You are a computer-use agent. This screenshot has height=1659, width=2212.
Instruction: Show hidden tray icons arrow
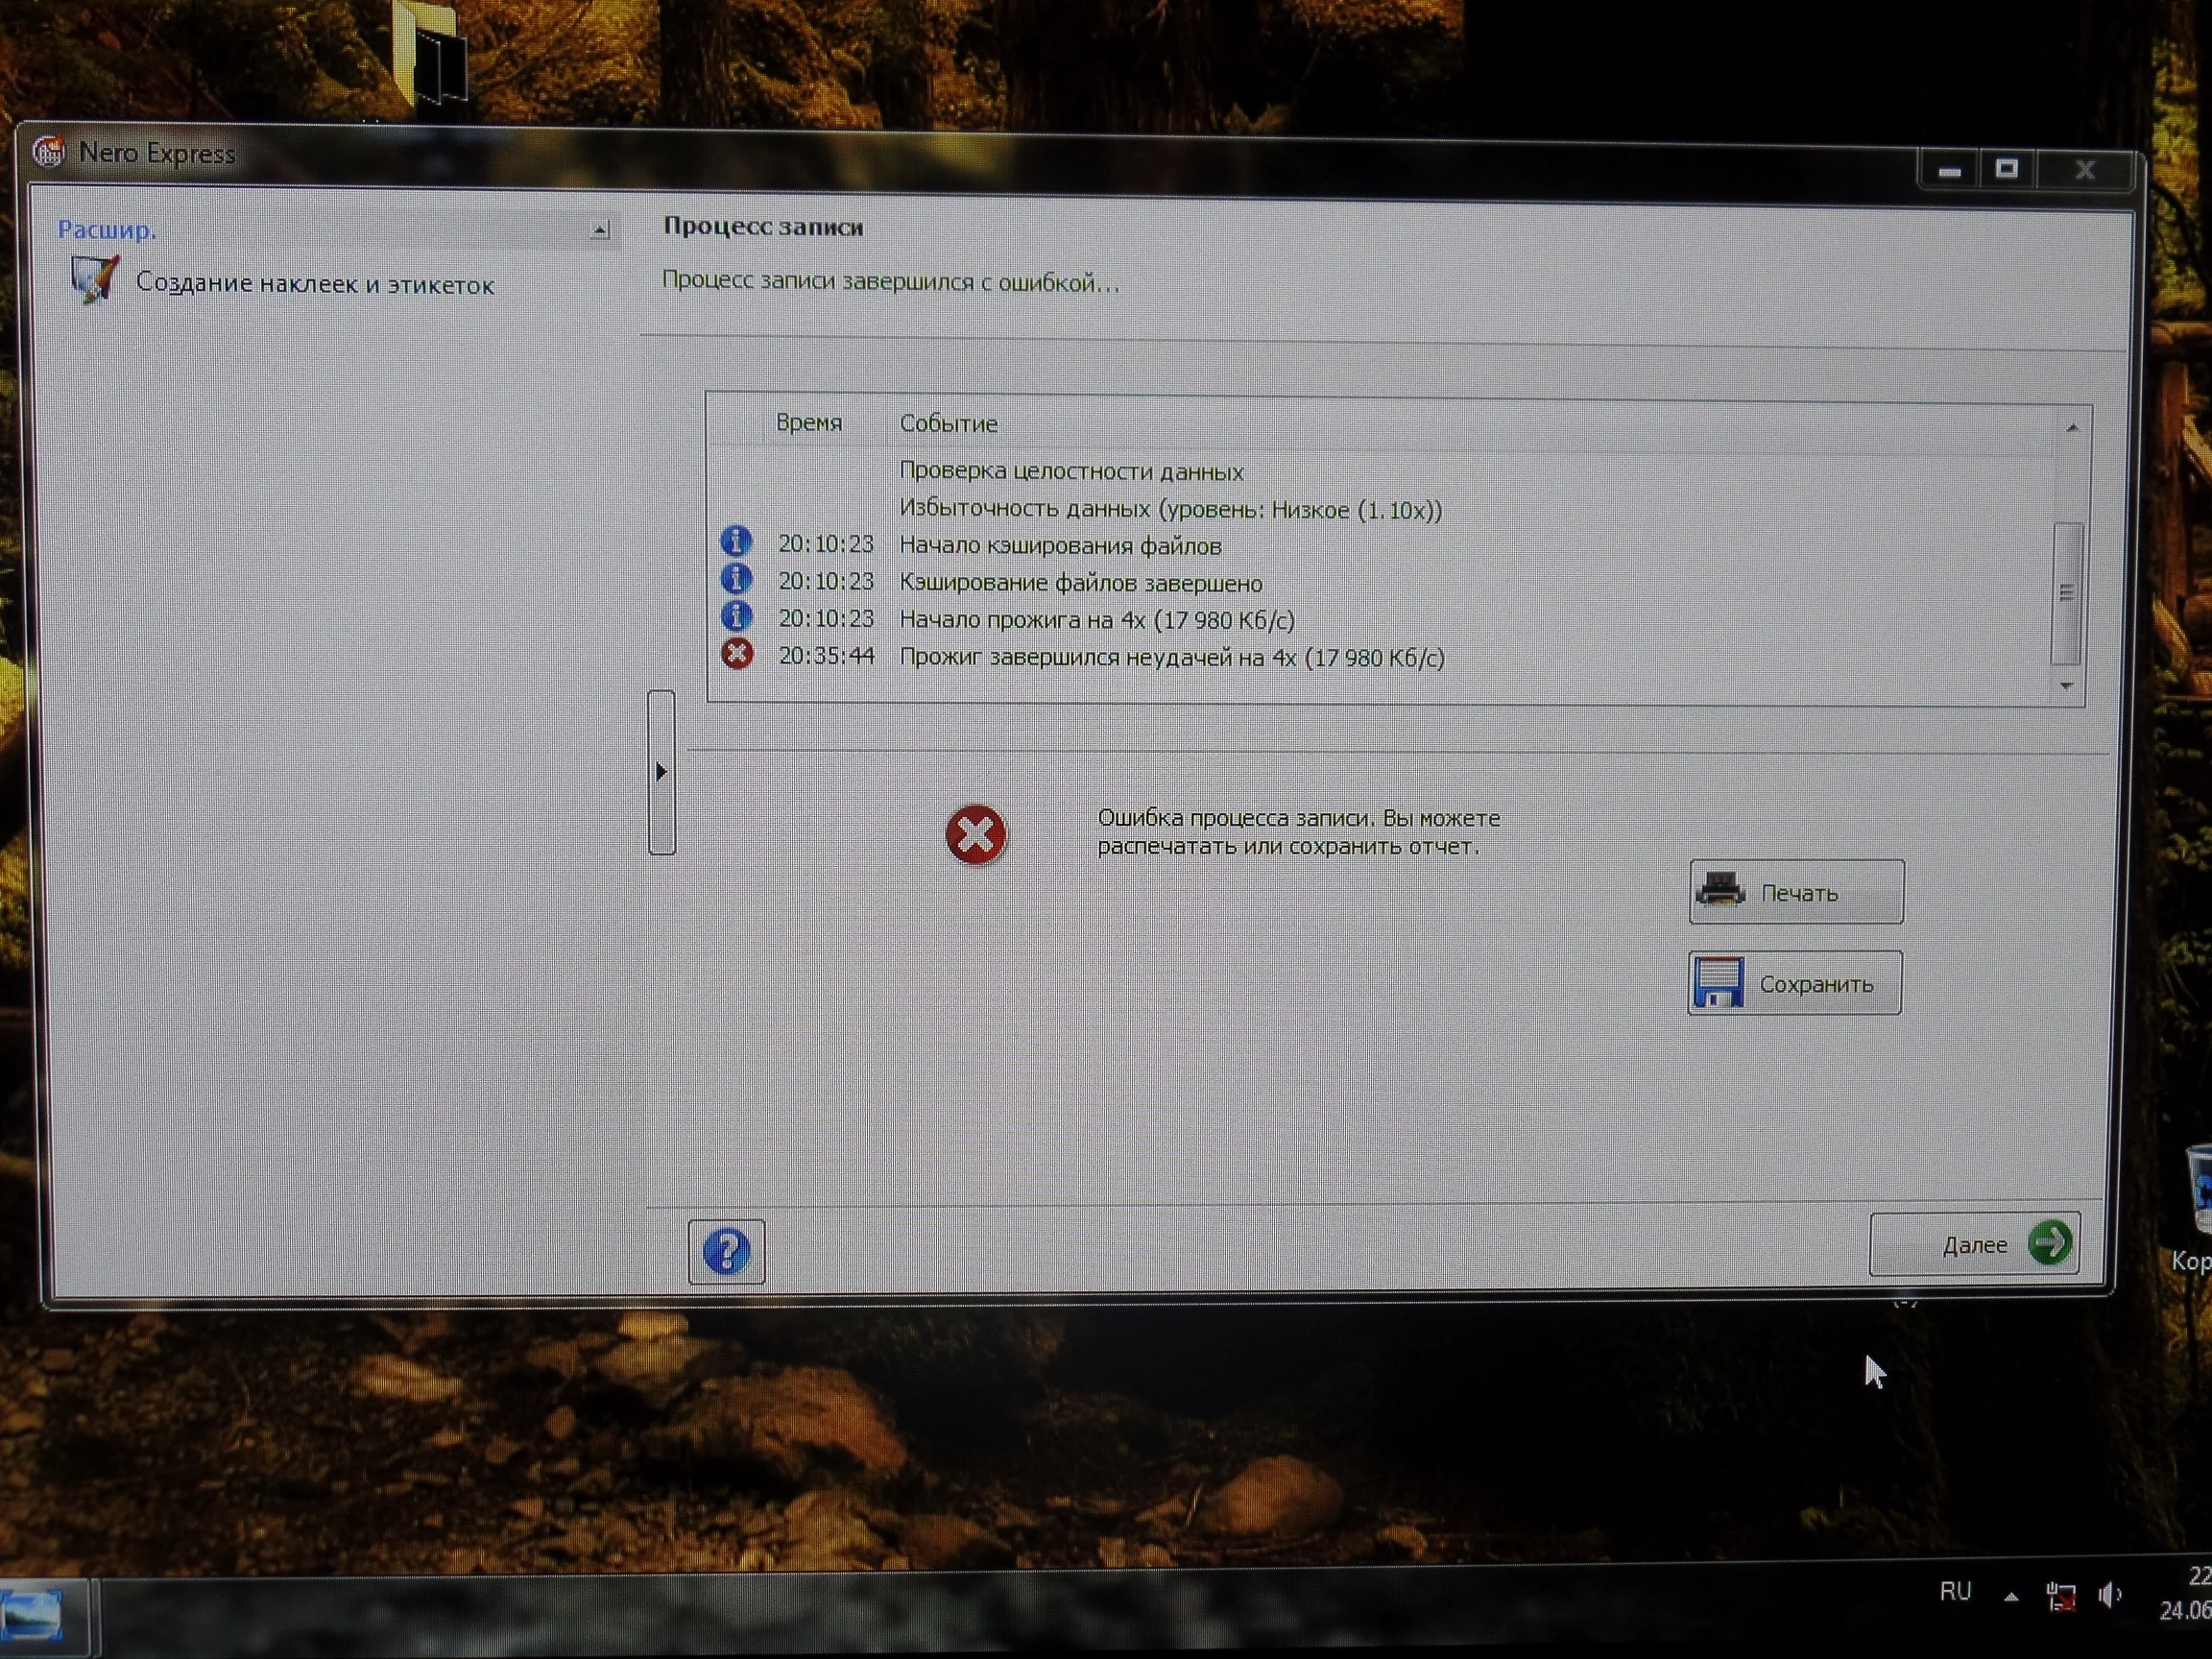tap(2011, 1597)
